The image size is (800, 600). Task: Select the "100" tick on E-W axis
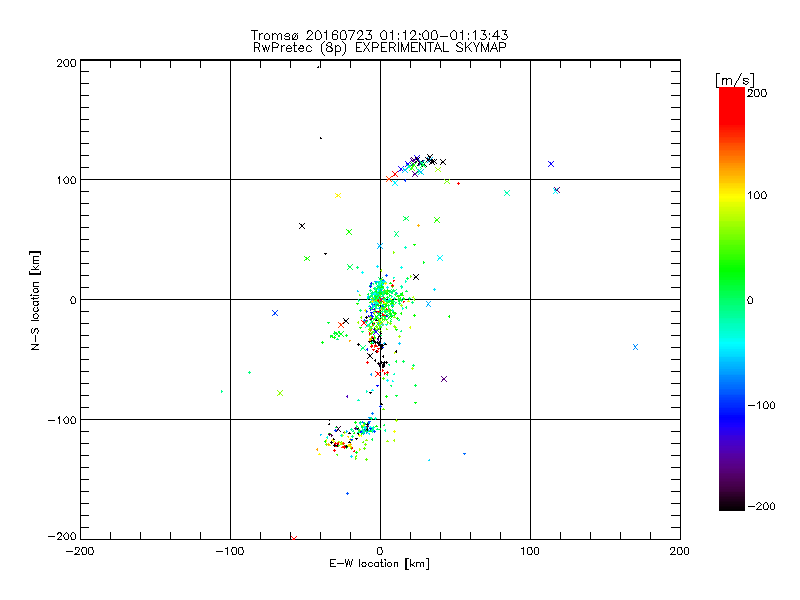[530, 551]
